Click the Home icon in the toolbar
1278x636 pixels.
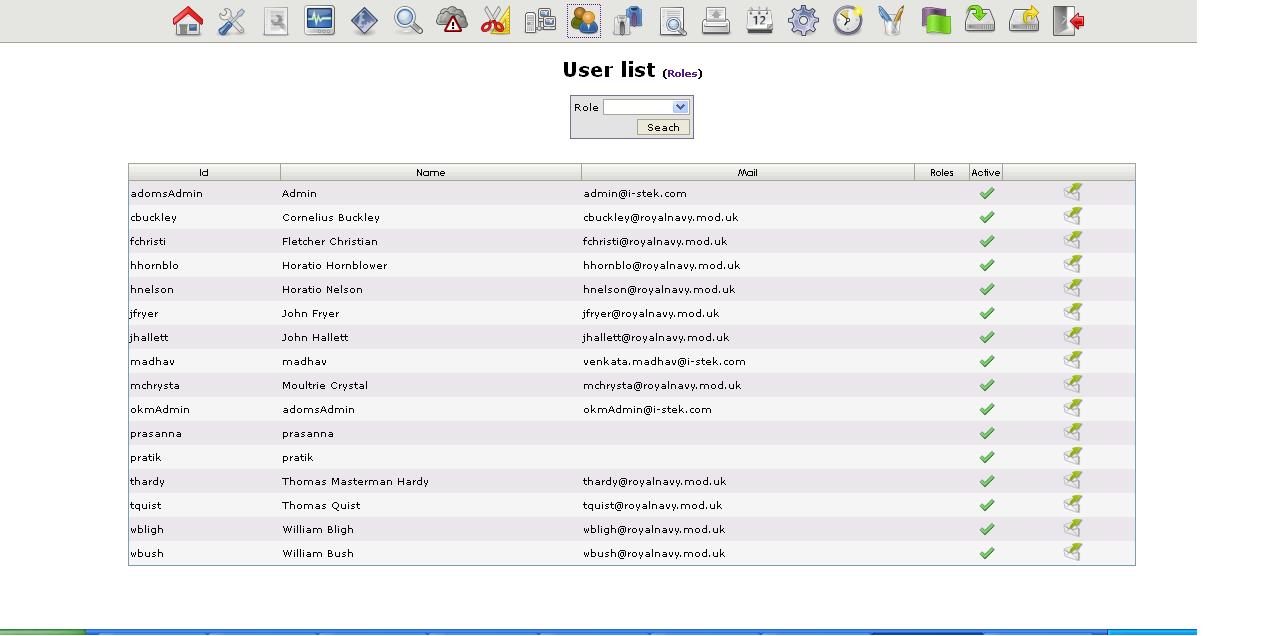point(188,19)
